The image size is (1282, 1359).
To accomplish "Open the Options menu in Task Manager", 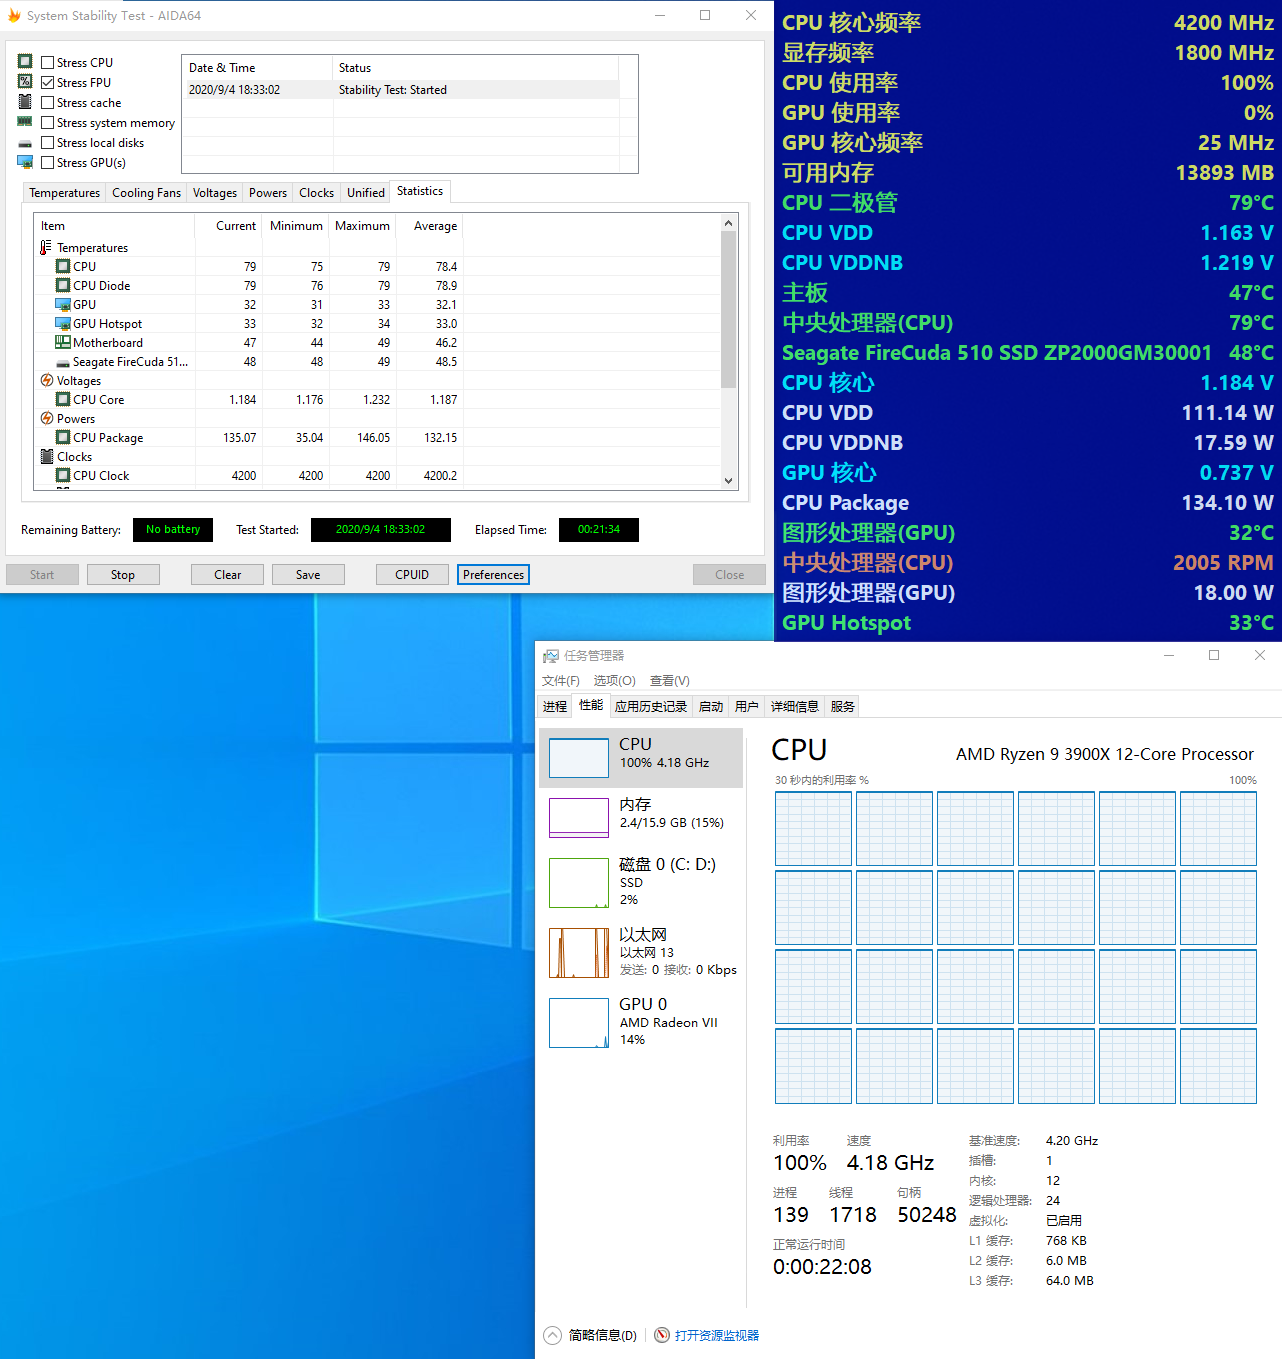I will pos(614,681).
